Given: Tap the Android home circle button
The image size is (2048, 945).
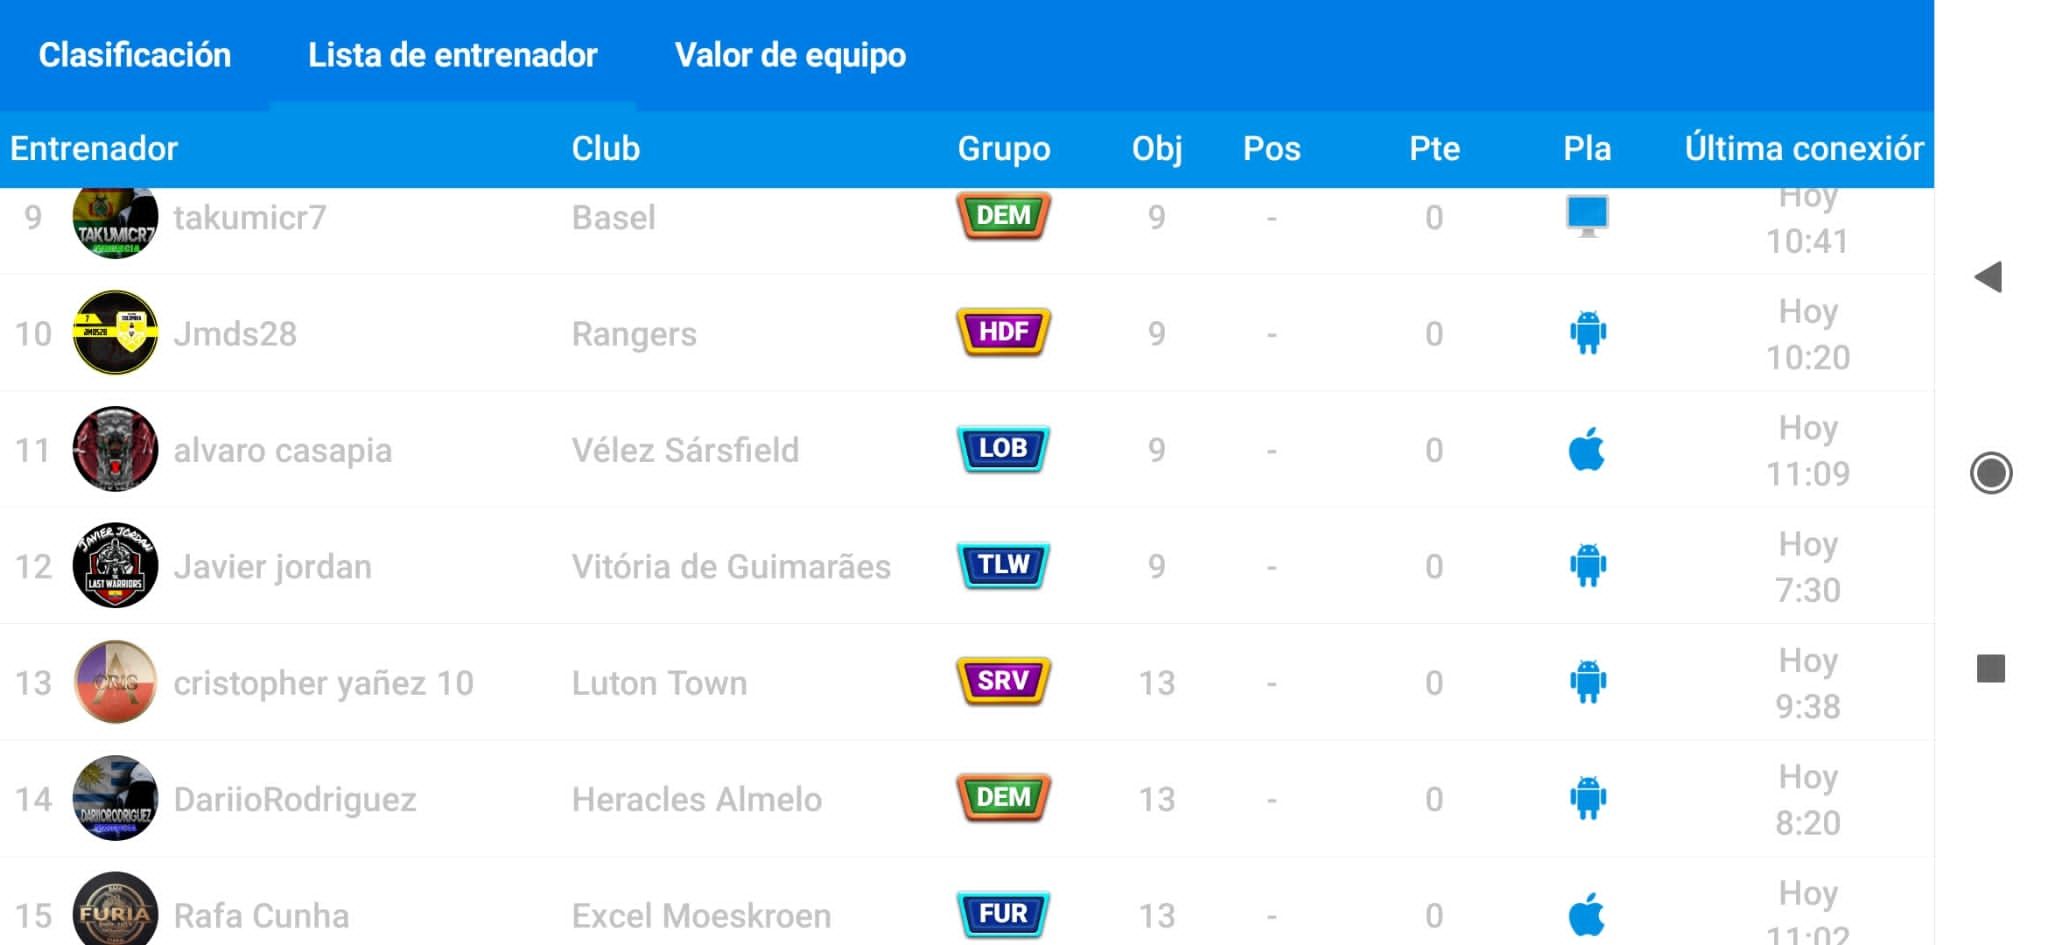Looking at the screenshot, I should tap(1990, 473).
